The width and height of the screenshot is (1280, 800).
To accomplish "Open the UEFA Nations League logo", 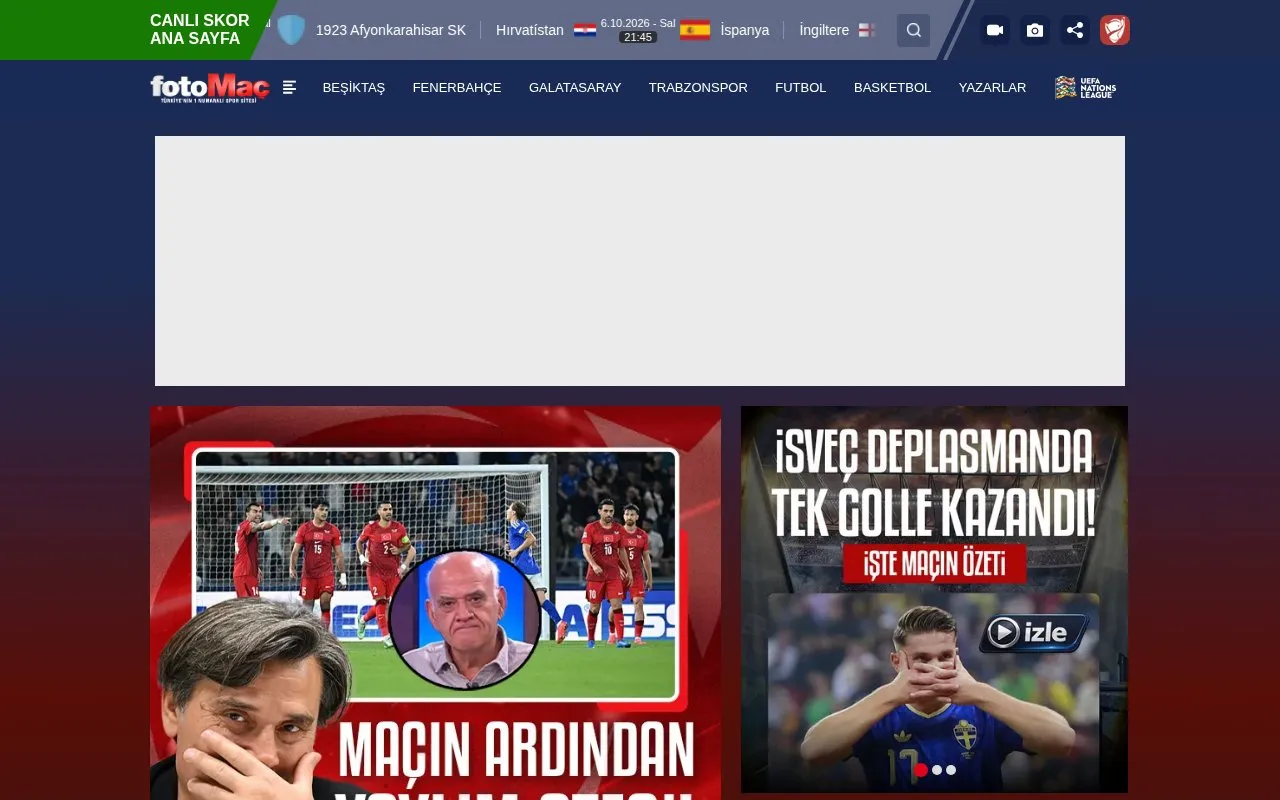I will 1085,88.
